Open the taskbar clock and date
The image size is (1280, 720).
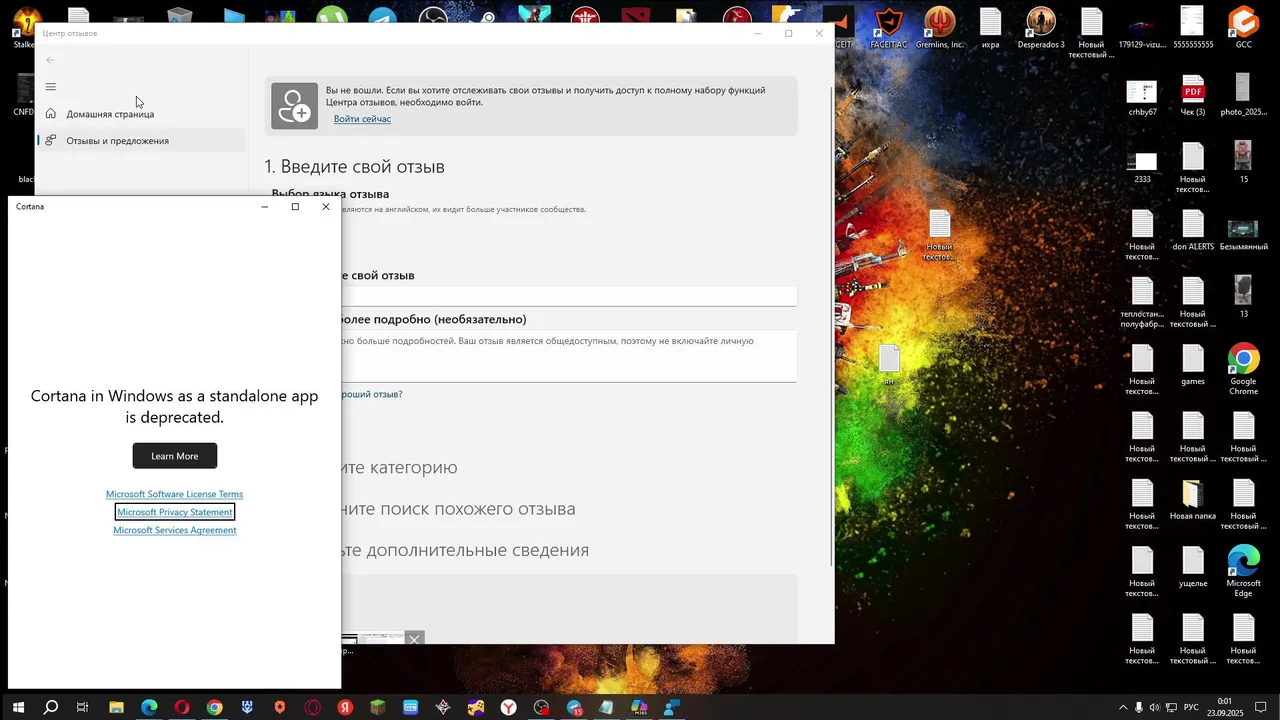click(1225, 707)
